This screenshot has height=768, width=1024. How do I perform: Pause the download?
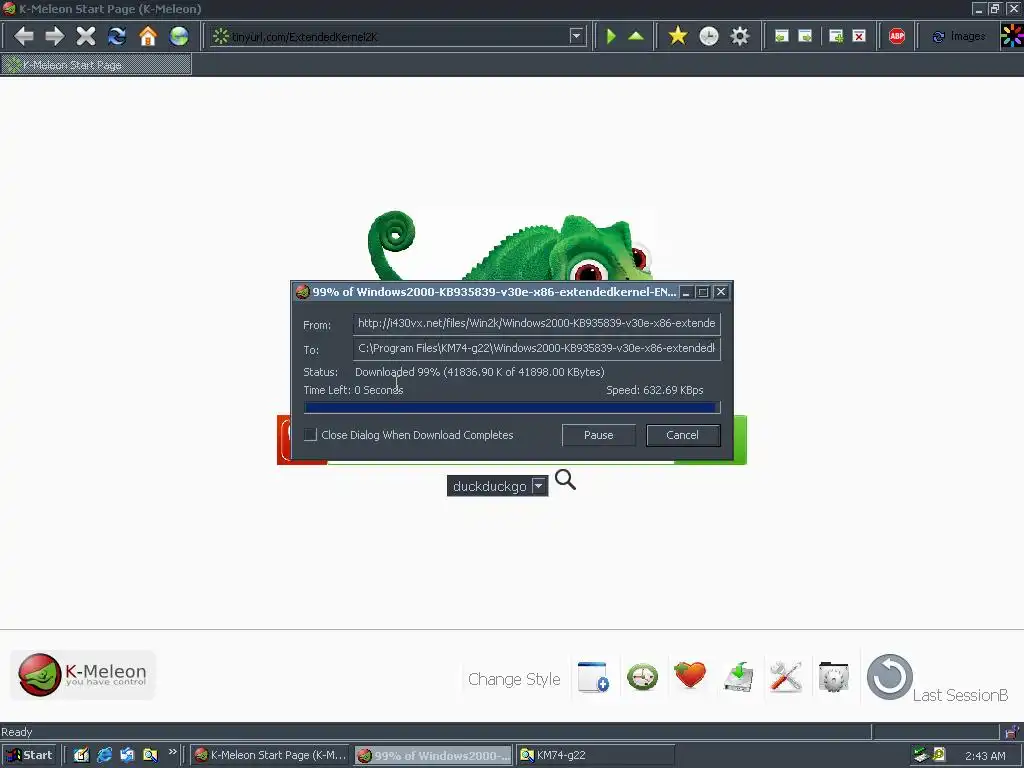click(599, 435)
